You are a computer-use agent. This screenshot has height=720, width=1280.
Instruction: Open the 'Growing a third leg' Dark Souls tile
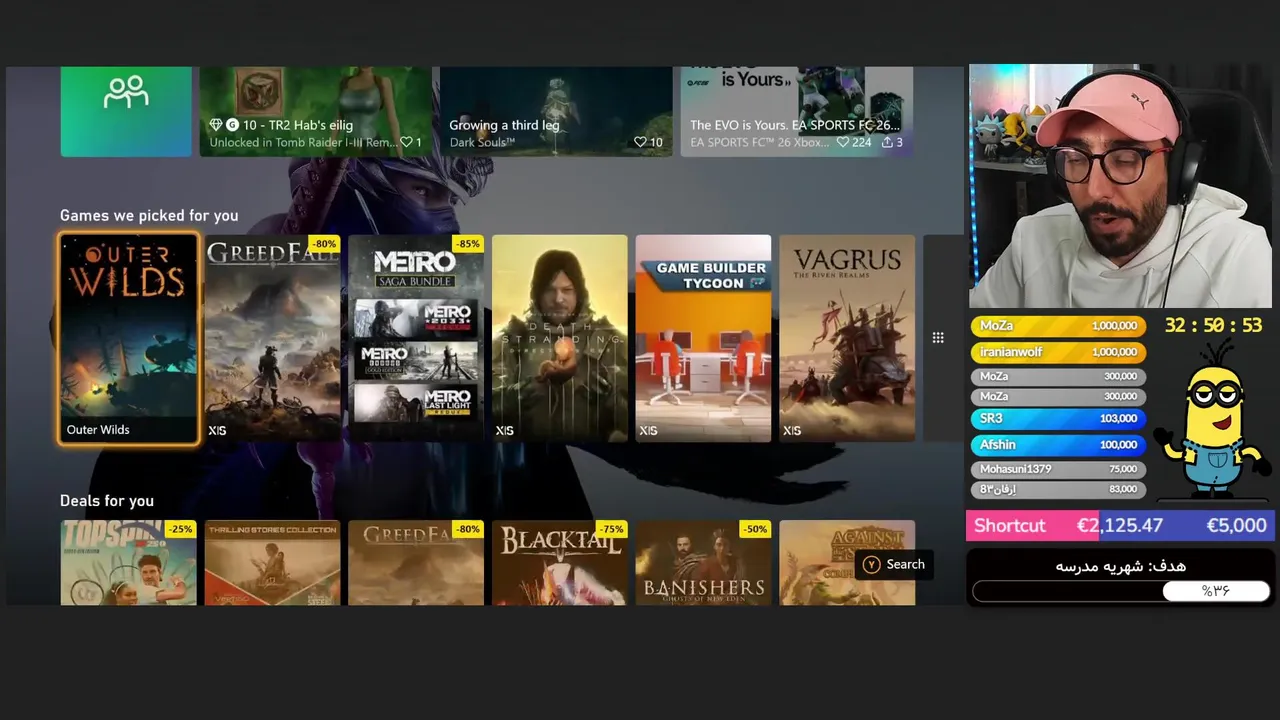(556, 111)
